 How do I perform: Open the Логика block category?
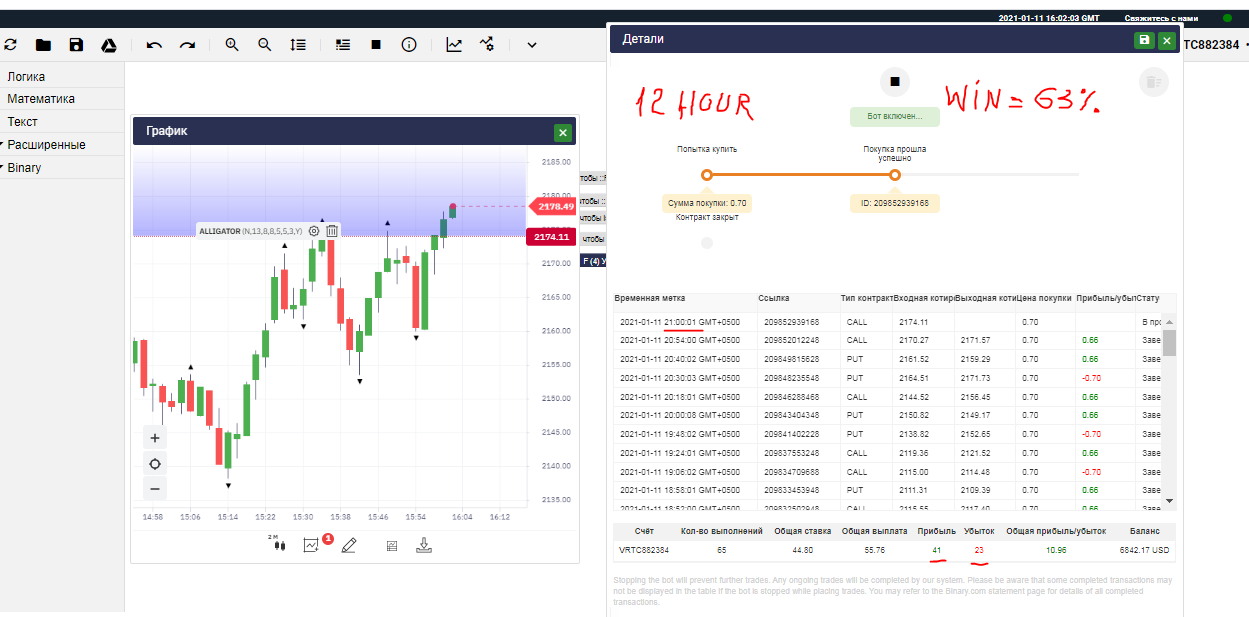pos(26,77)
